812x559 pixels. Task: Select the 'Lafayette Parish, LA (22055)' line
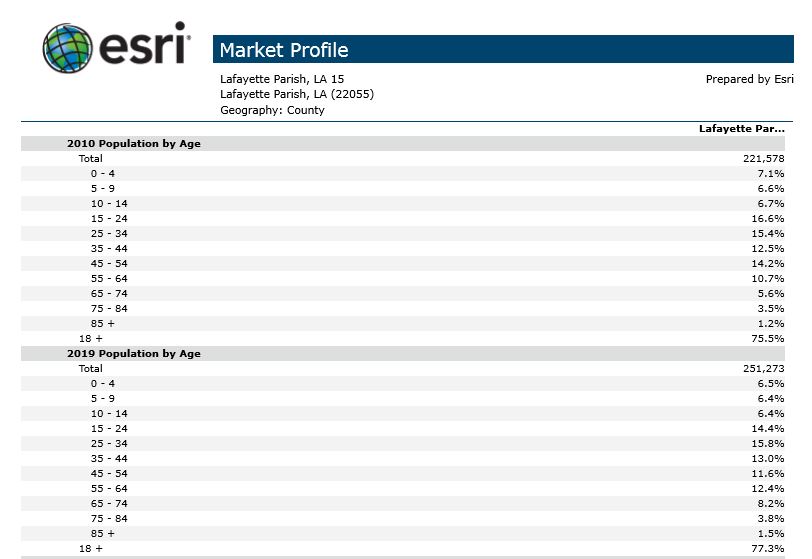tap(297, 94)
